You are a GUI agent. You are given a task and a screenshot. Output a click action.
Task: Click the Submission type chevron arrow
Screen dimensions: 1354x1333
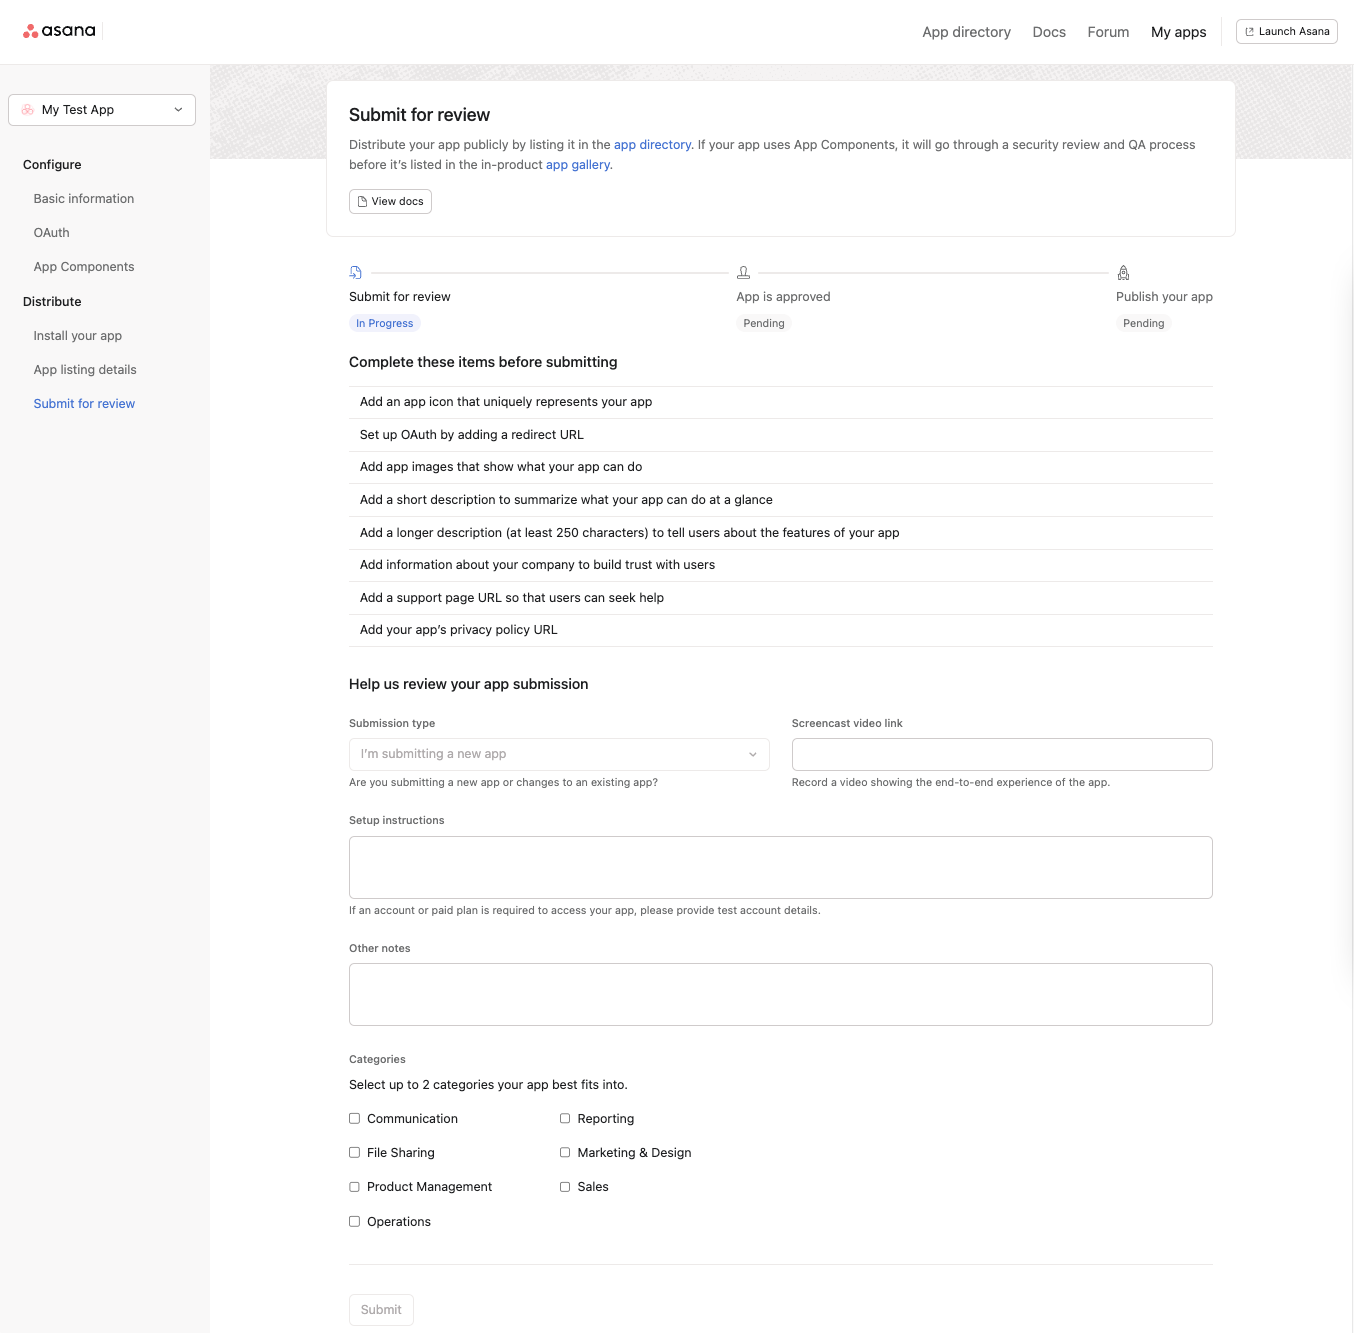pyautogui.click(x=753, y=755)
